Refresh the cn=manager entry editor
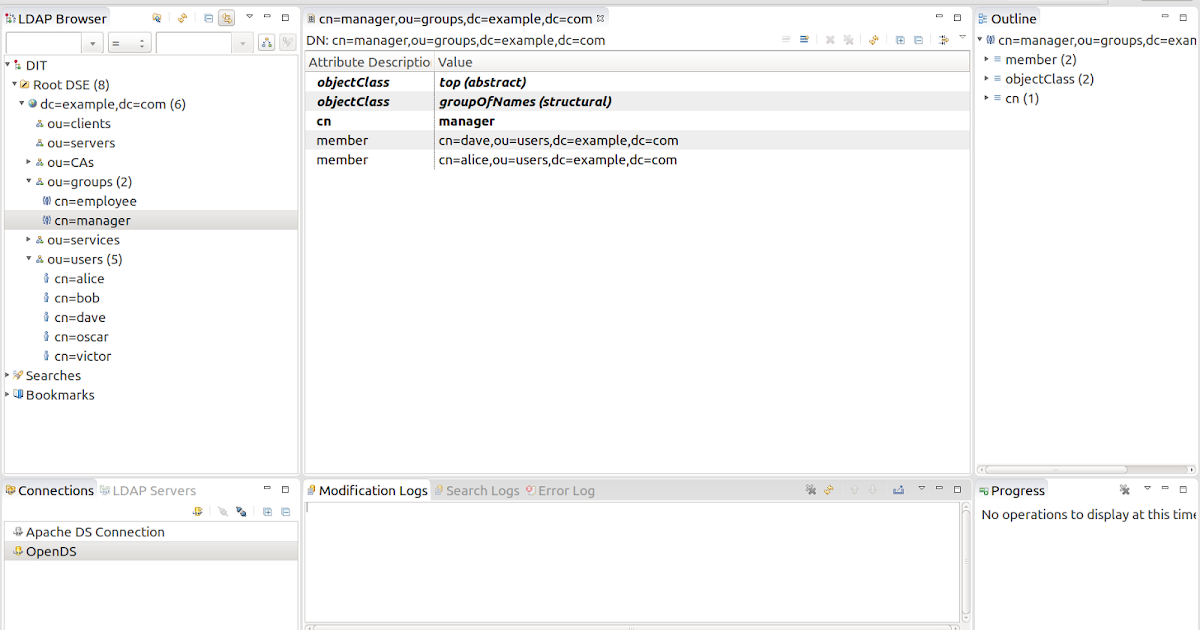This screenshot has height=630, width=1200. (873, 38)
